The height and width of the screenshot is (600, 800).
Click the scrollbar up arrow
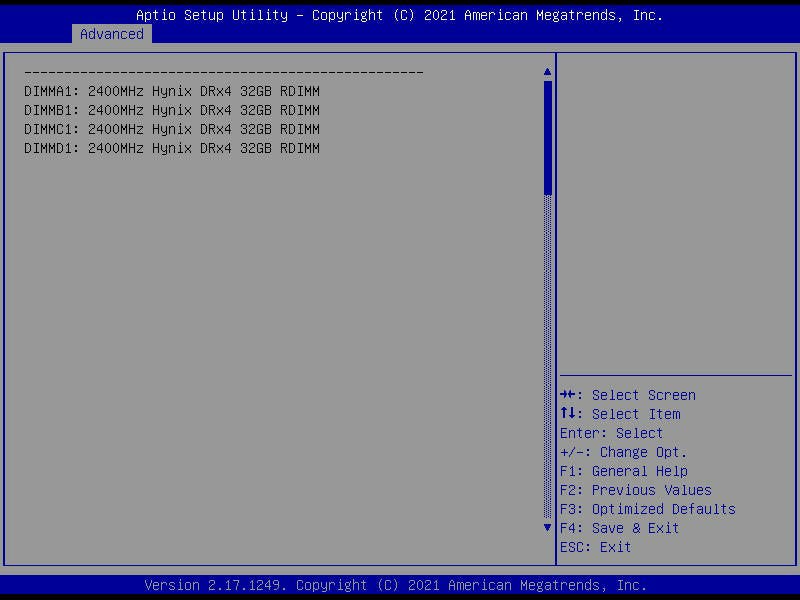click(547, 72)
